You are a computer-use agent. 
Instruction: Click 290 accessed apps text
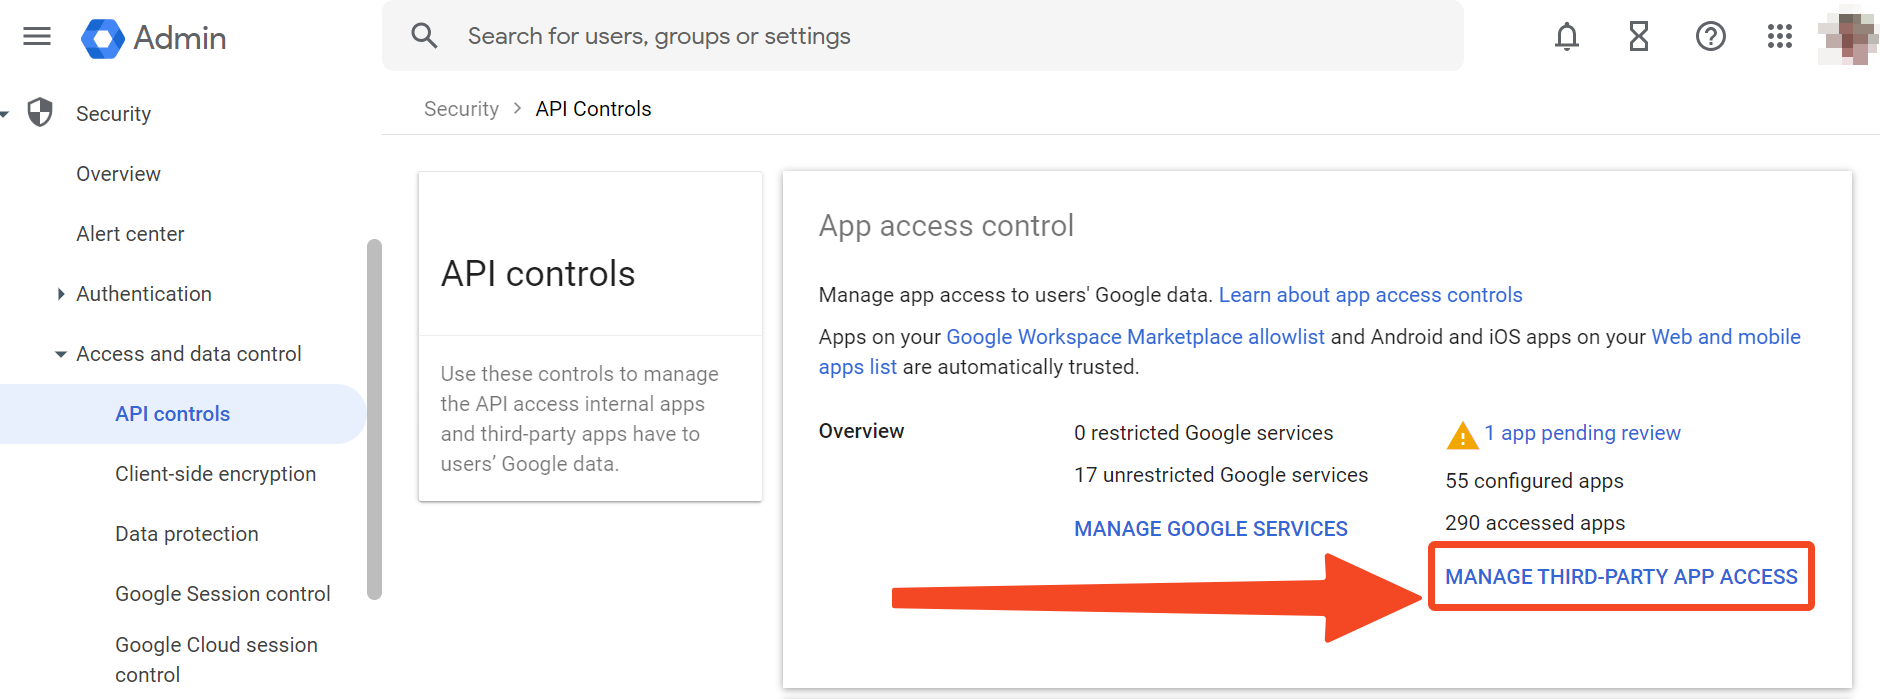tap(1535, 523)
